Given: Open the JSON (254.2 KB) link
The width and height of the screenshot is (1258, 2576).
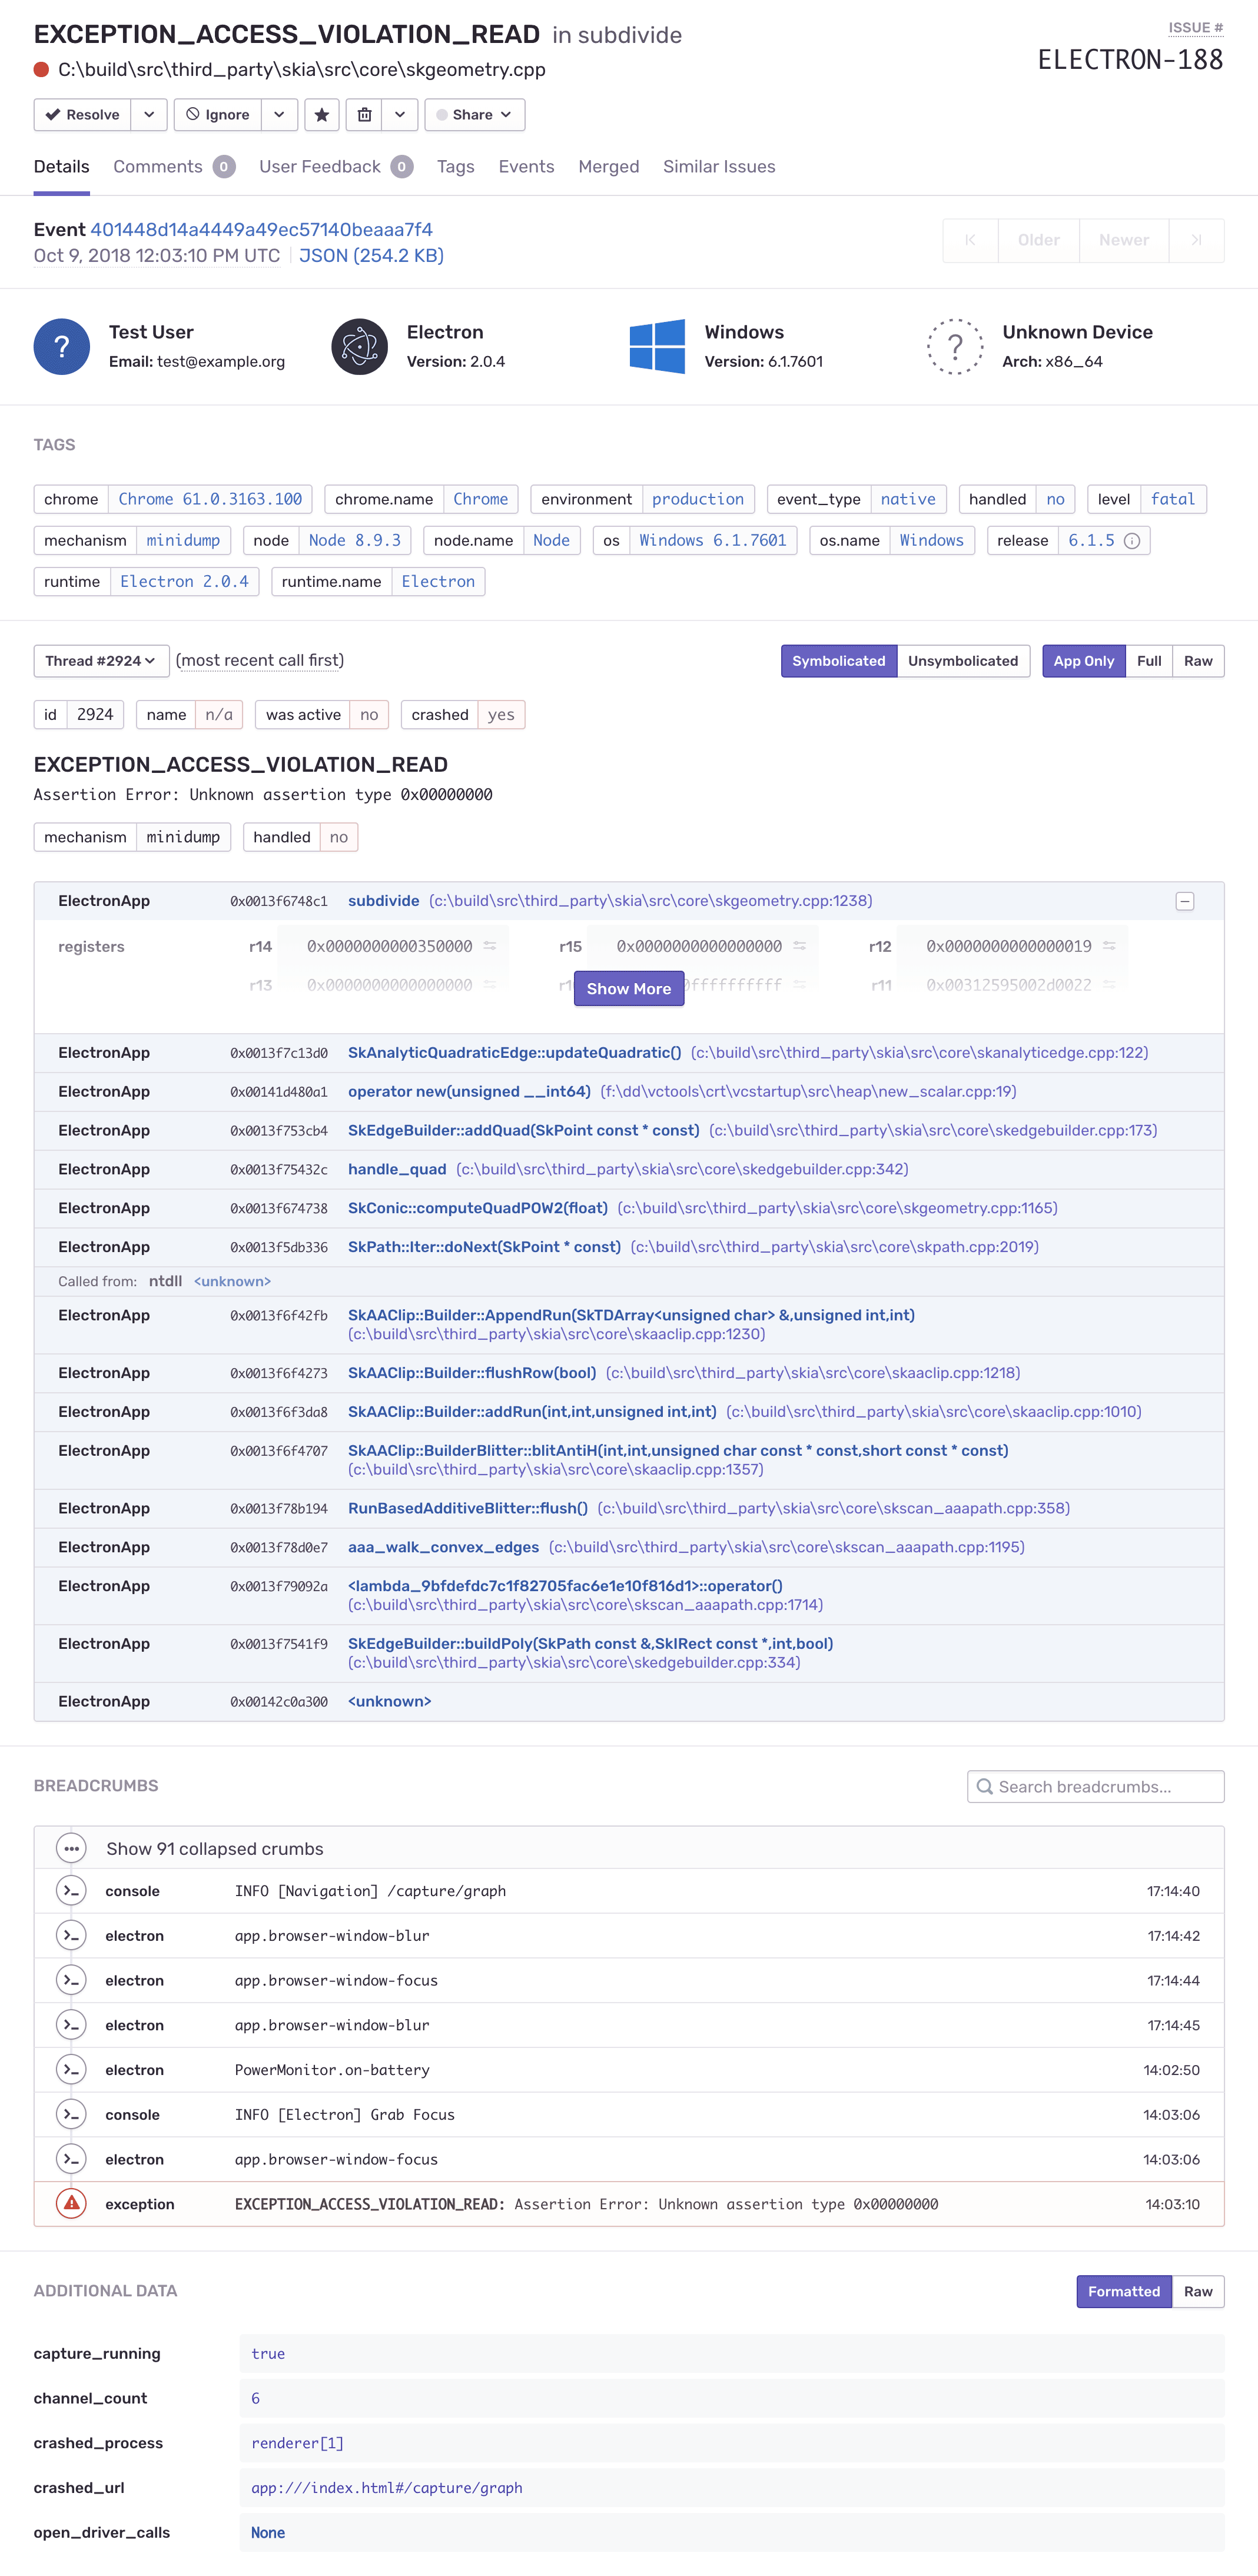Looking at the screenshot, I should [371, 256].
